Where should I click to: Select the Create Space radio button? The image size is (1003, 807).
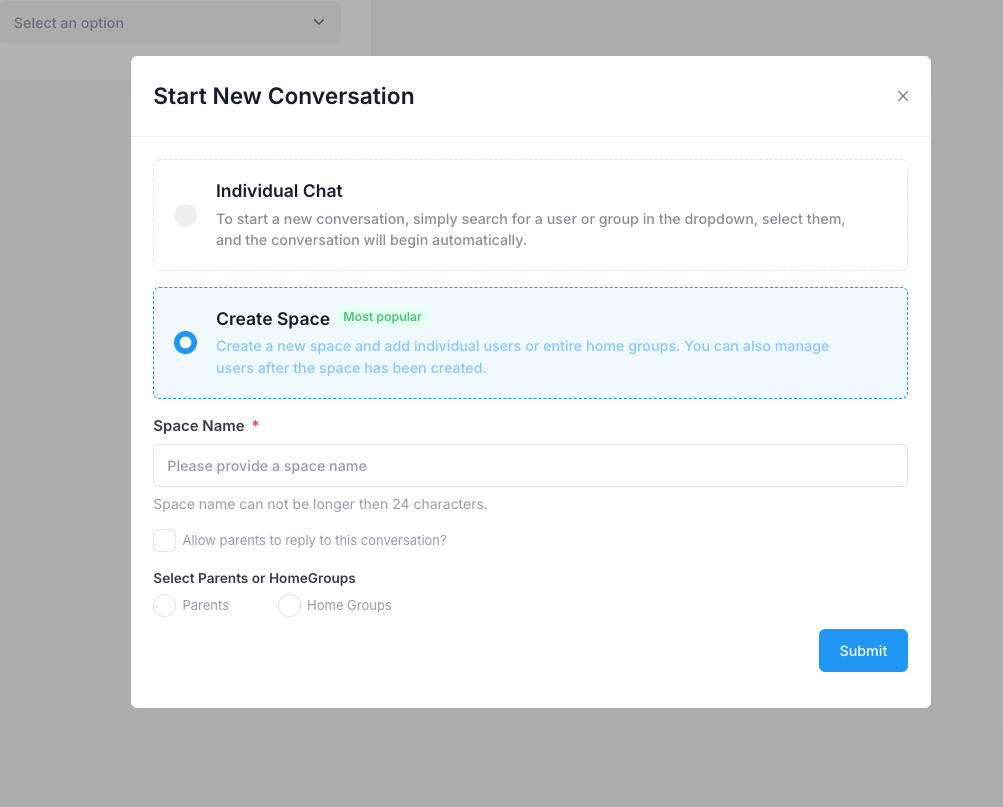(x=185, y=343)
